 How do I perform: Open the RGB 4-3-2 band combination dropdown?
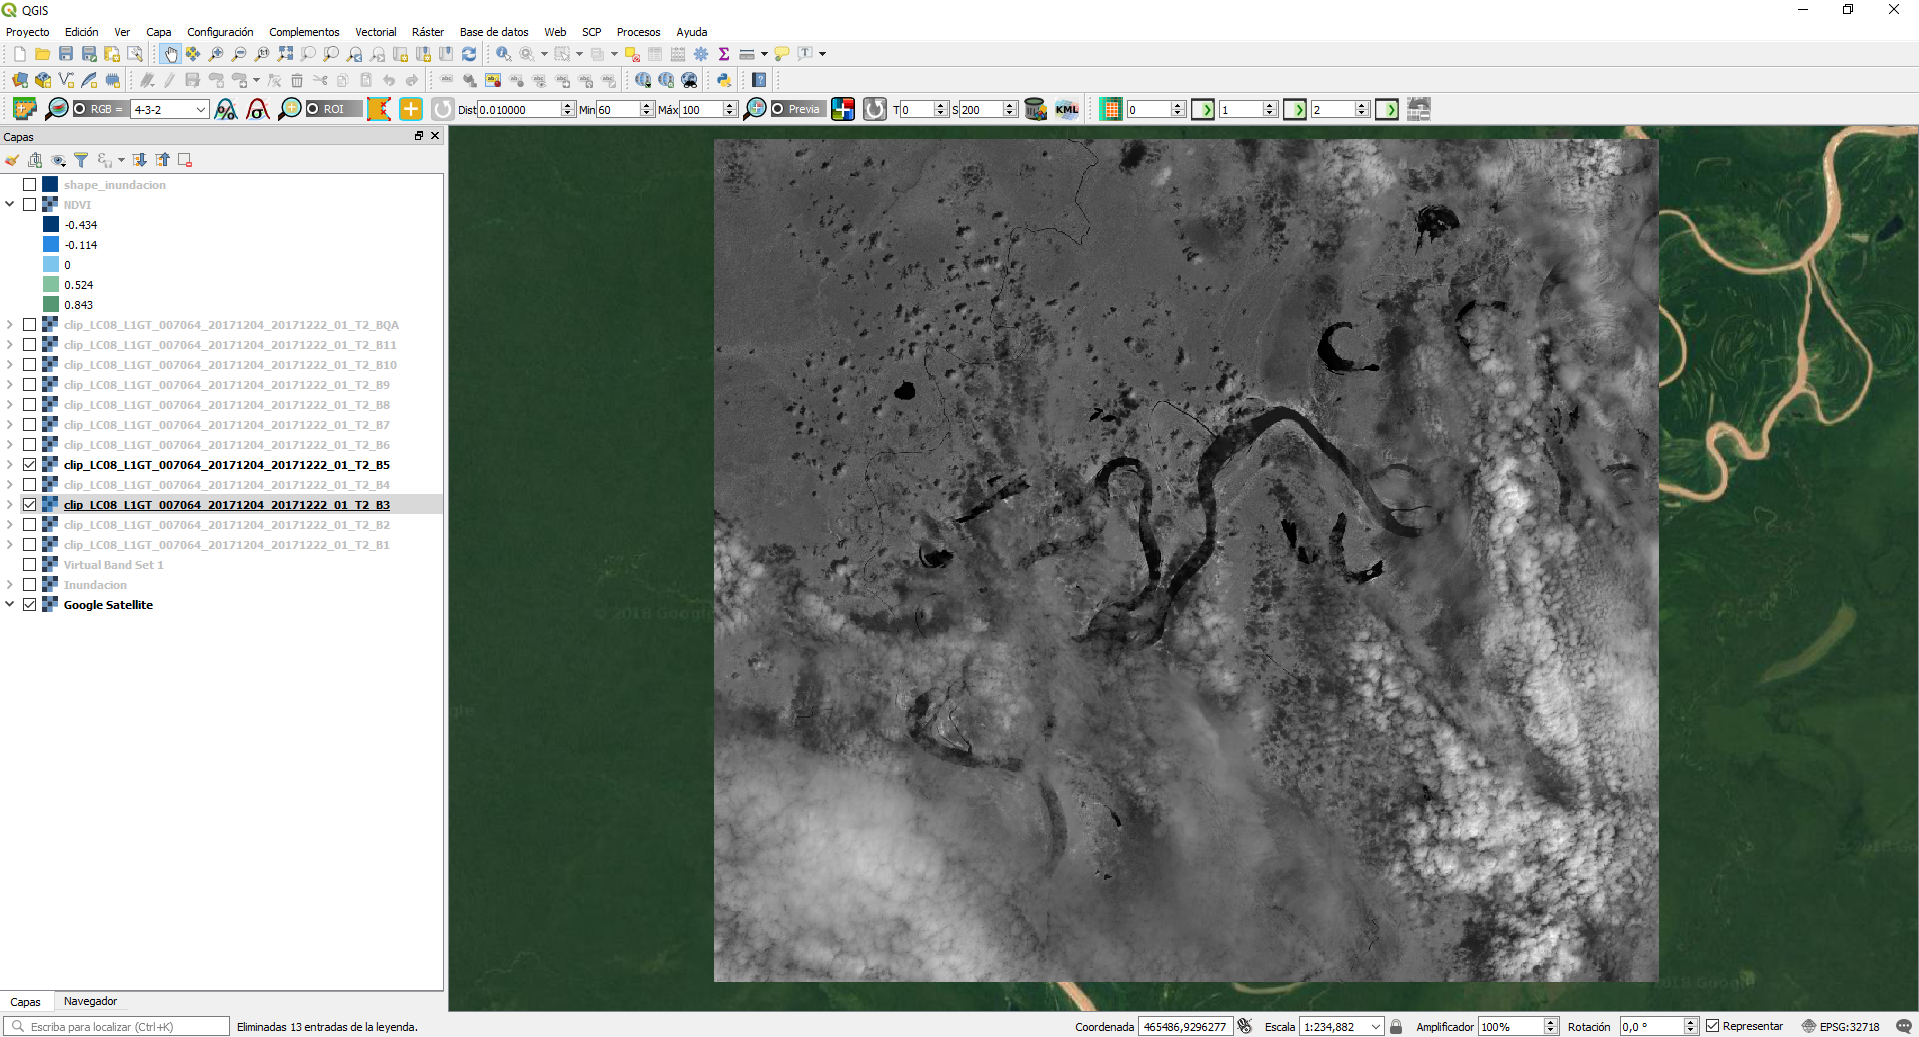[x=170, y=109]
